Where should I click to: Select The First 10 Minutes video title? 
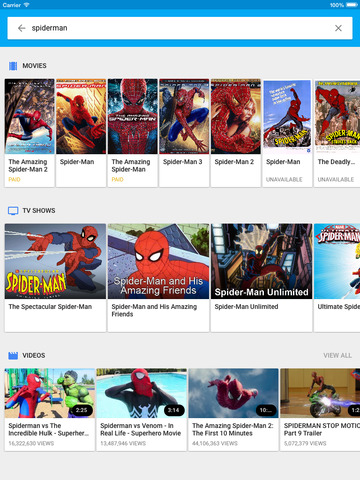point(233,430)
